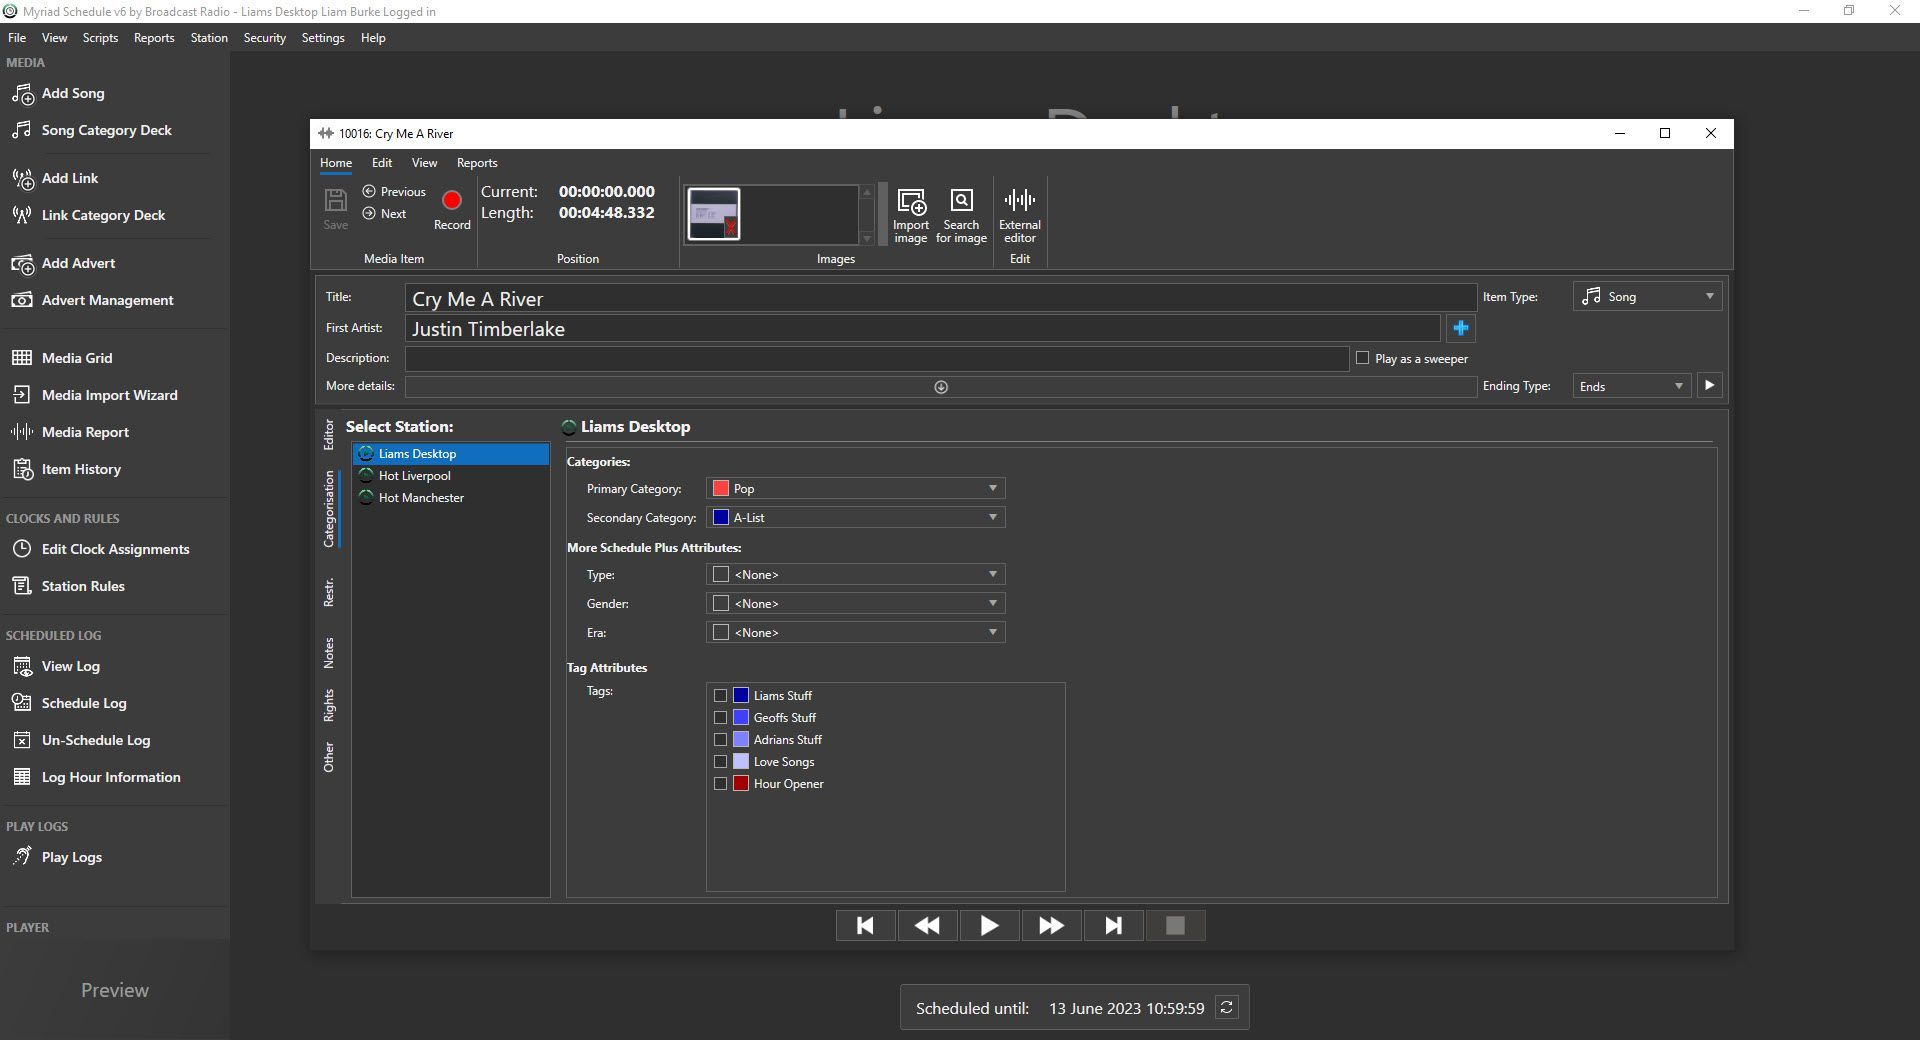Tick the Geoffs Stuff tag checkbox

[720, 717]
